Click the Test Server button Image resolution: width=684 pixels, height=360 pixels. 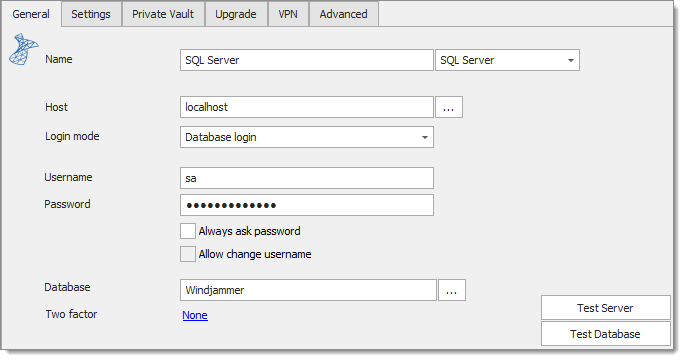tap(605, 308)
